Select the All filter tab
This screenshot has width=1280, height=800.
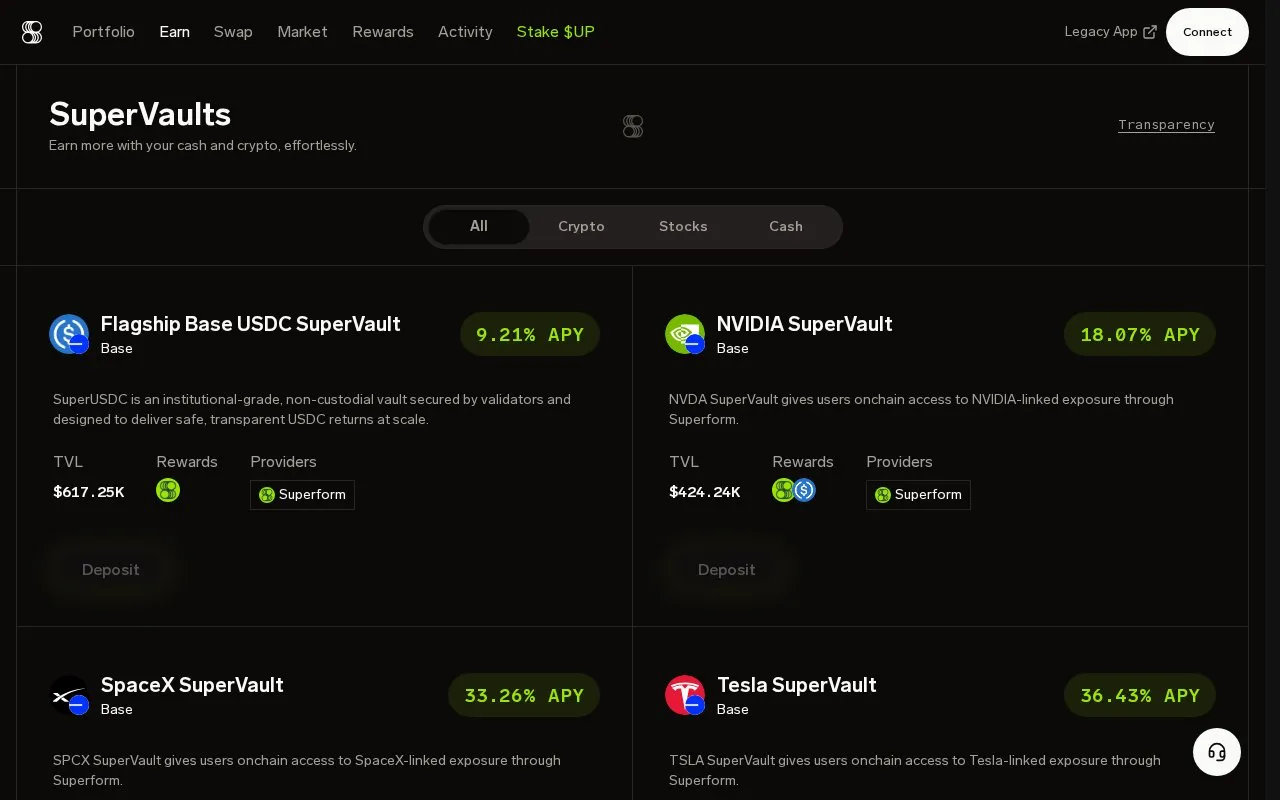[x=479, y=227]
